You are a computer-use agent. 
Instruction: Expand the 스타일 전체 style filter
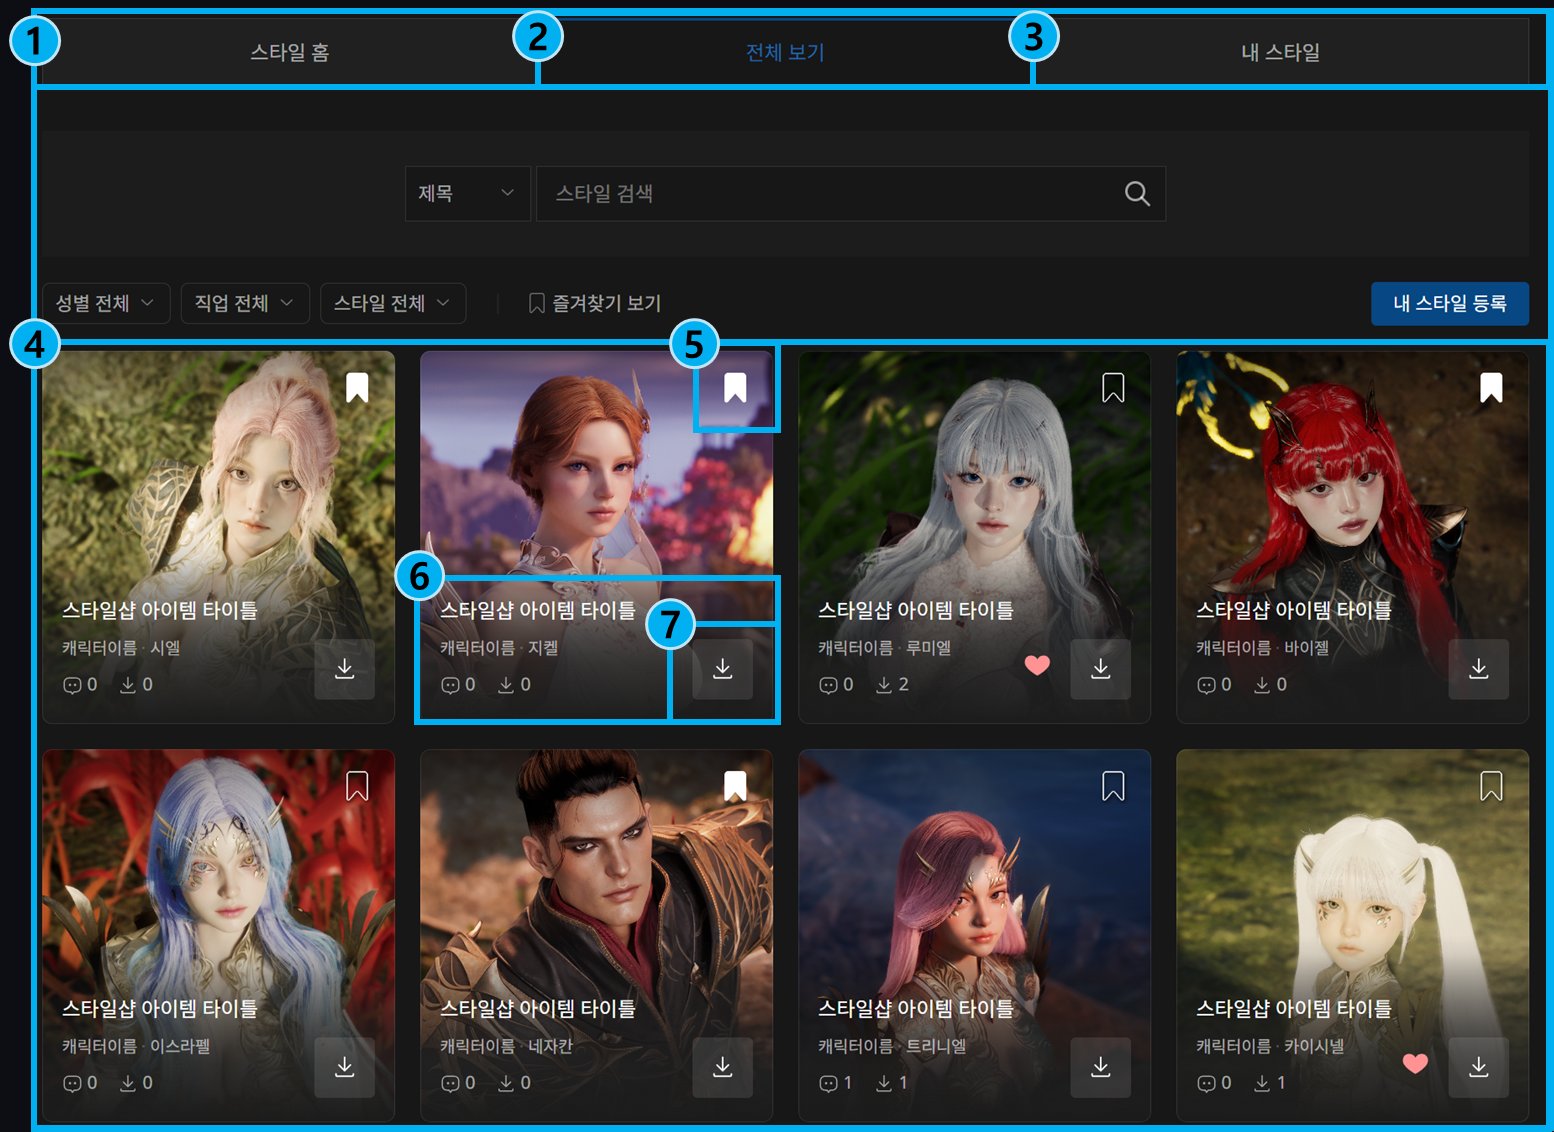pos(393,303)
